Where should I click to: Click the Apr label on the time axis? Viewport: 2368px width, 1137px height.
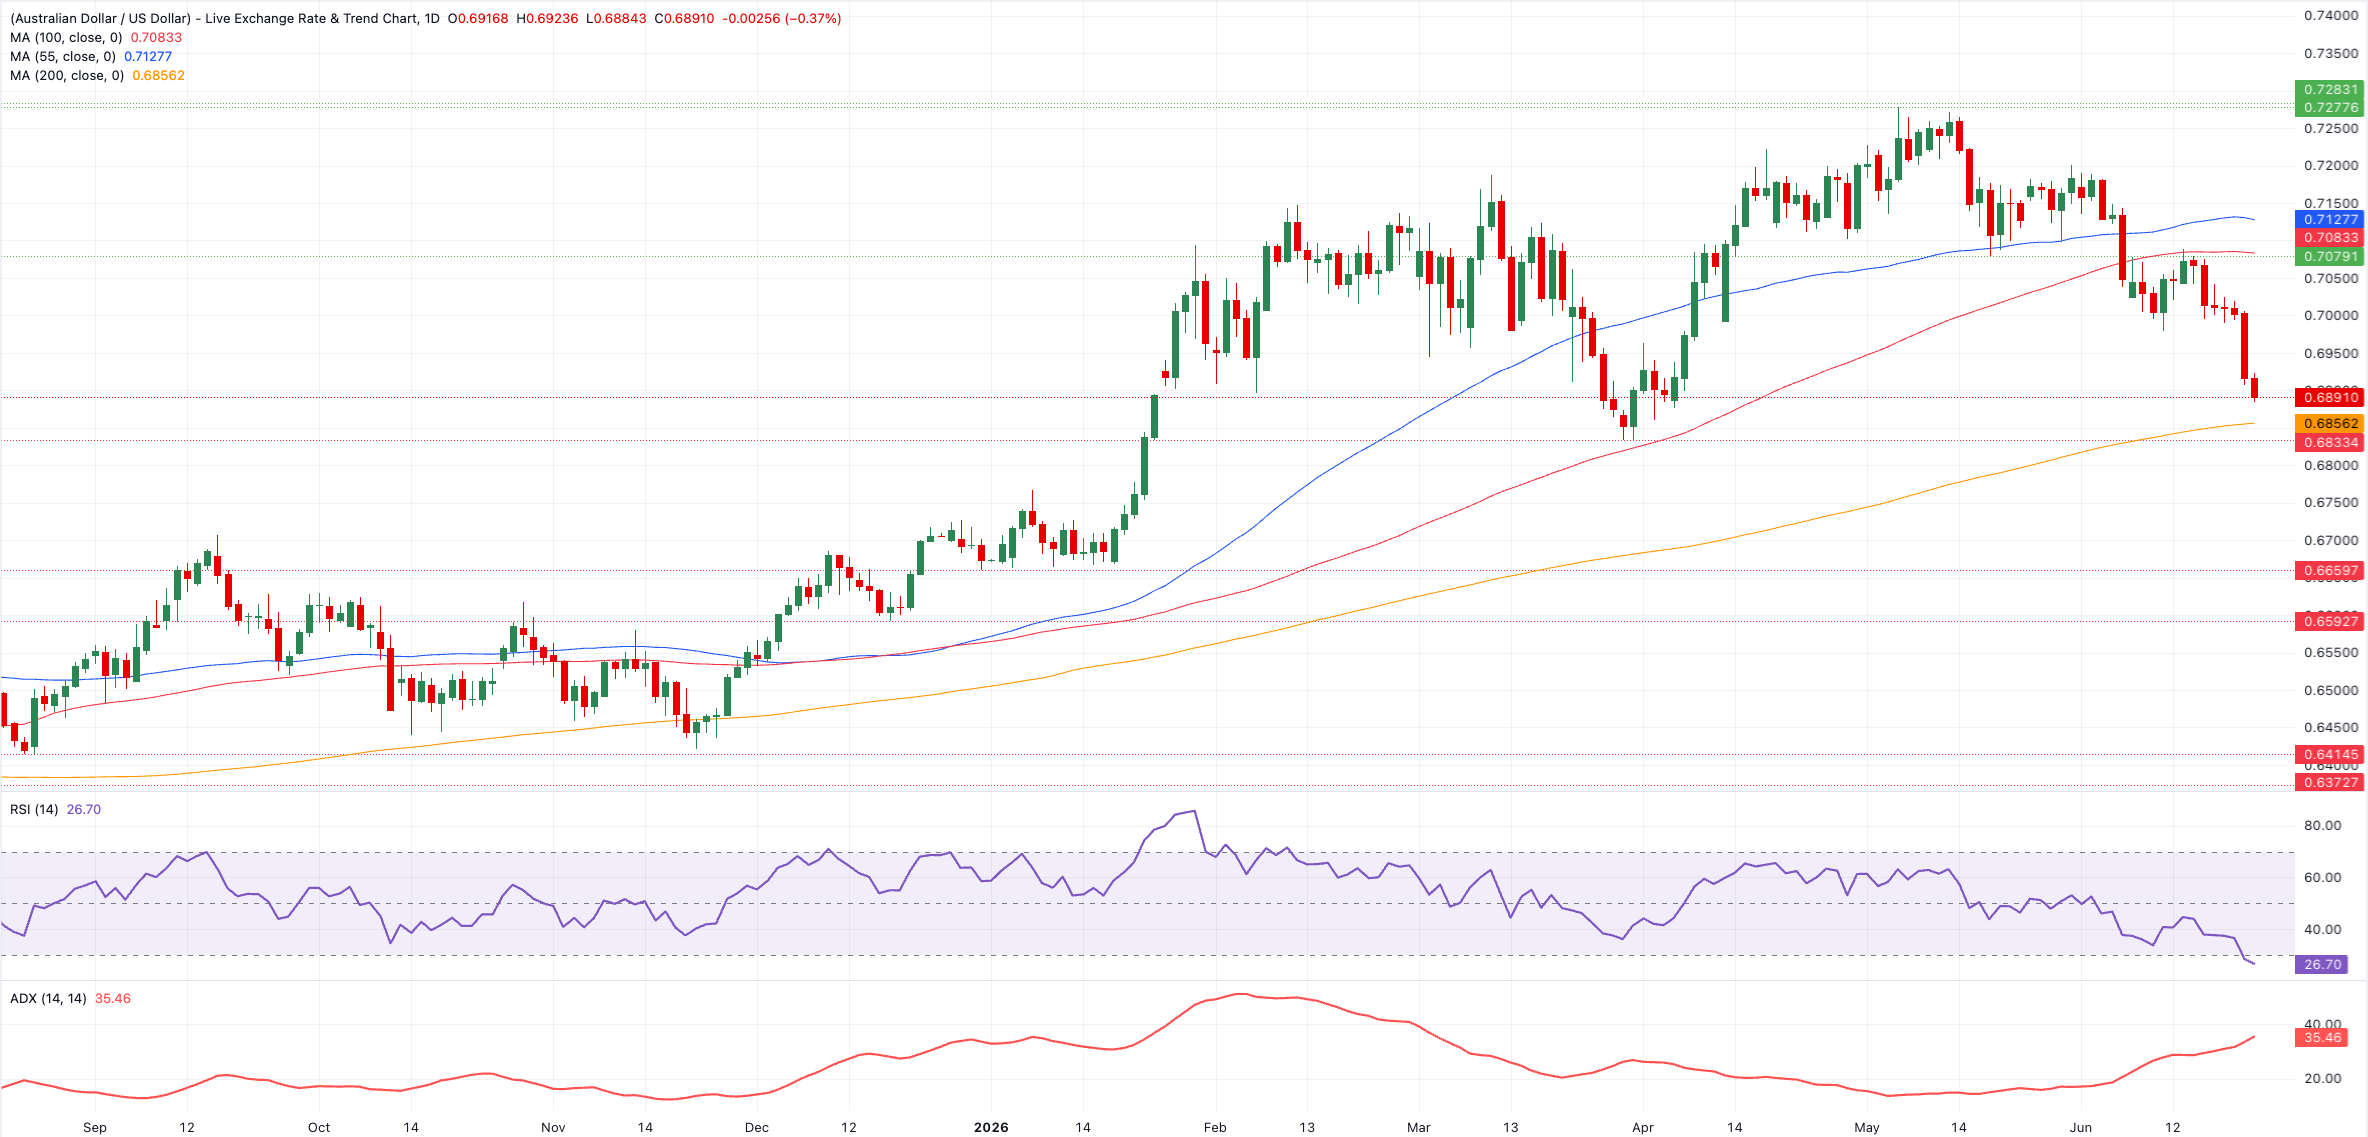tap(1643, 1127)
